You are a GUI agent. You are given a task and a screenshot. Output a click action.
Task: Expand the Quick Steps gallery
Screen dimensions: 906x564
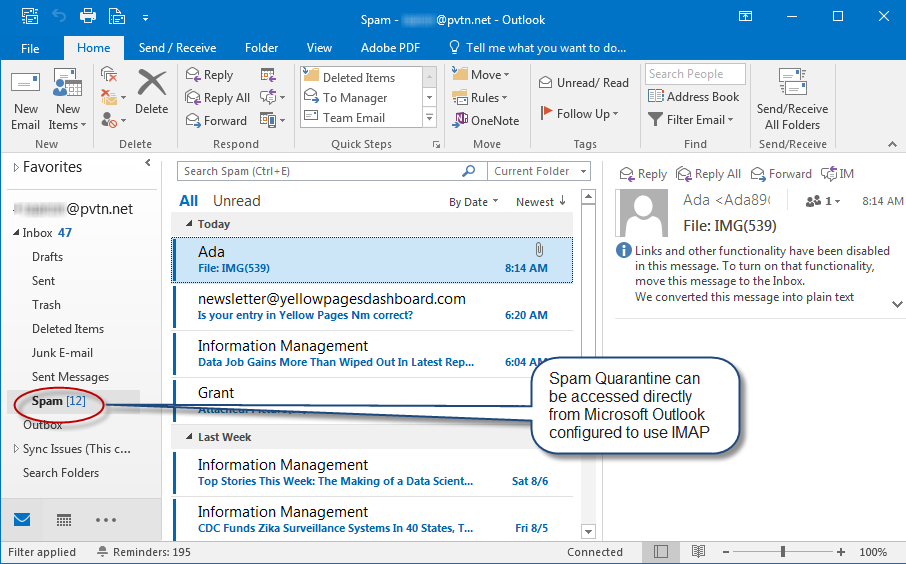click(x=429, y=118)
